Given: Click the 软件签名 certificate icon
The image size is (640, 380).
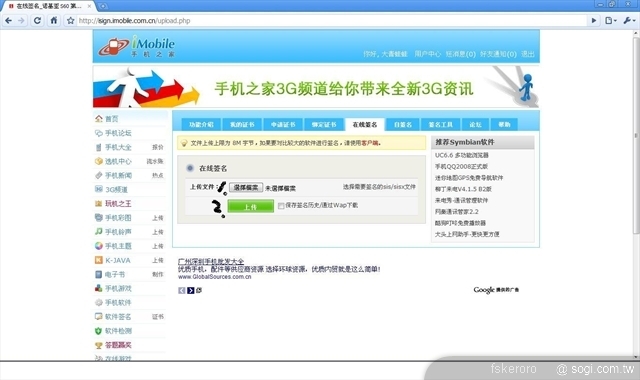Looking at the screenshot, I should [98, 316].
